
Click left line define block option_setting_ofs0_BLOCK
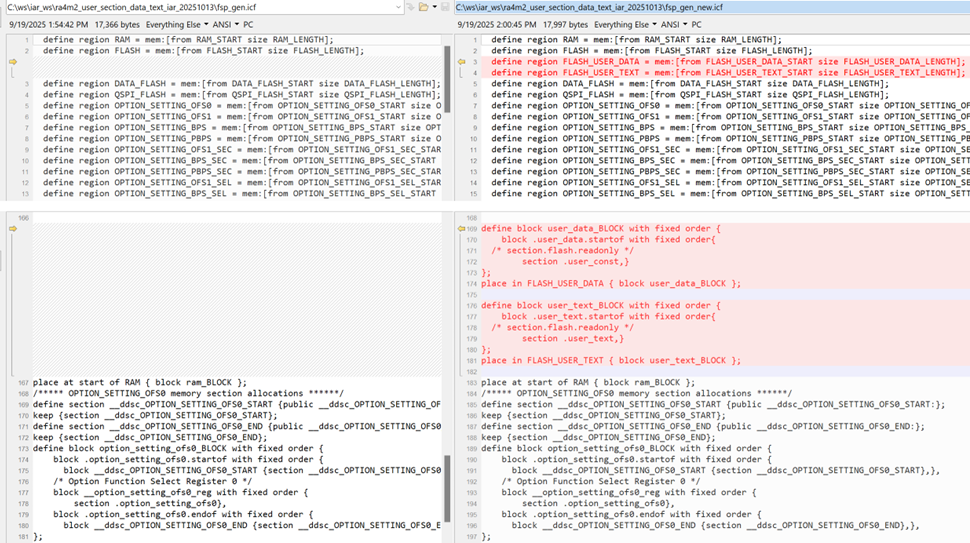178,448
